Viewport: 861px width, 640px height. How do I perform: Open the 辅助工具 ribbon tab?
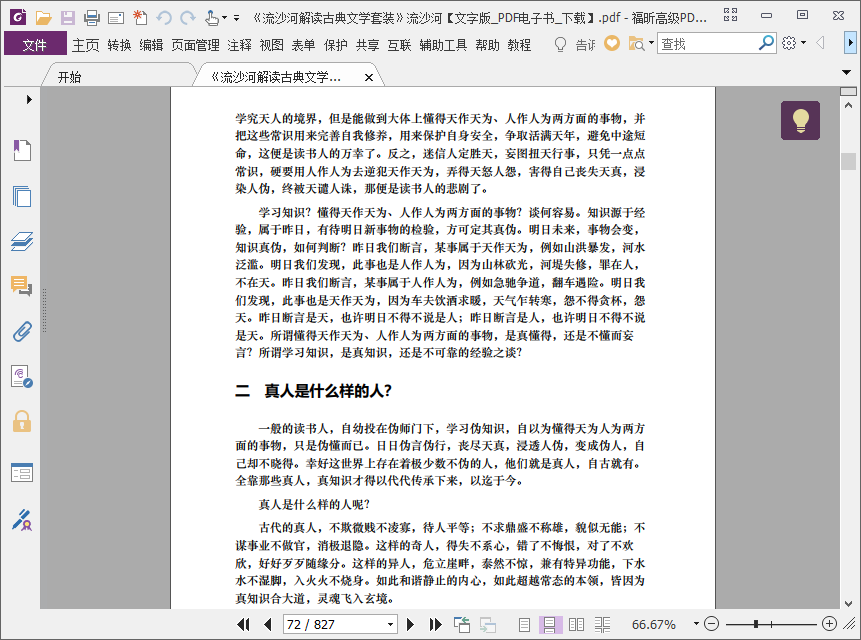(x=443, y=44)
